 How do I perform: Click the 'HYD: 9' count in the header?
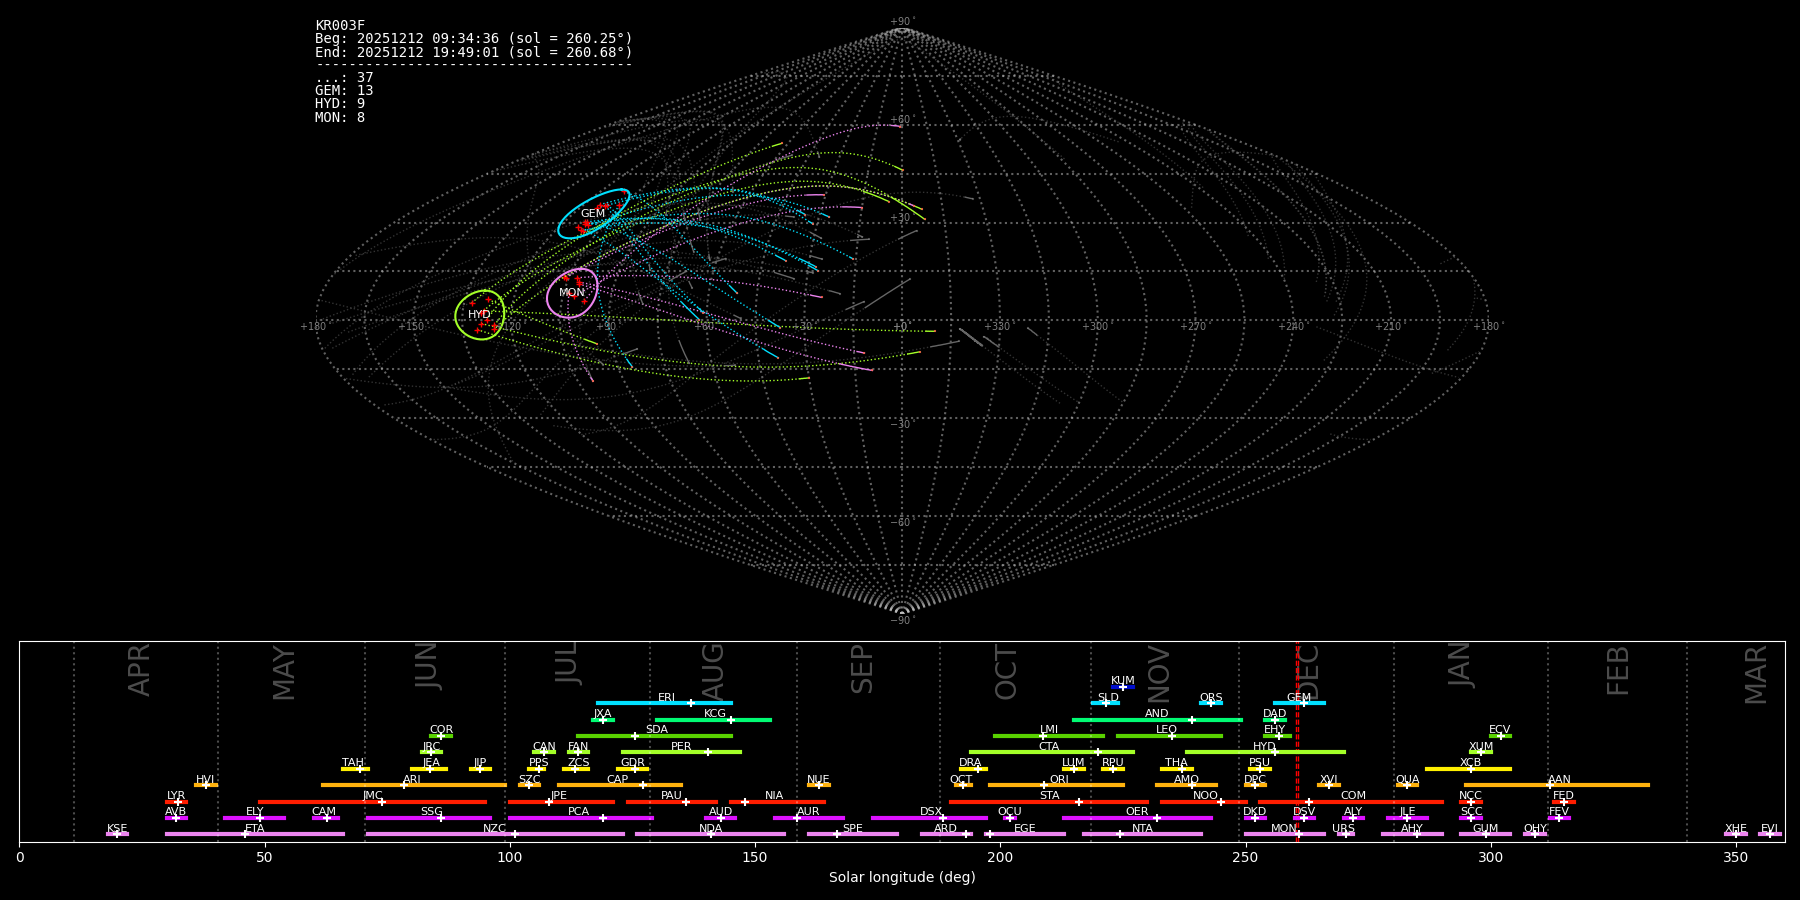(x=340, y=104)
